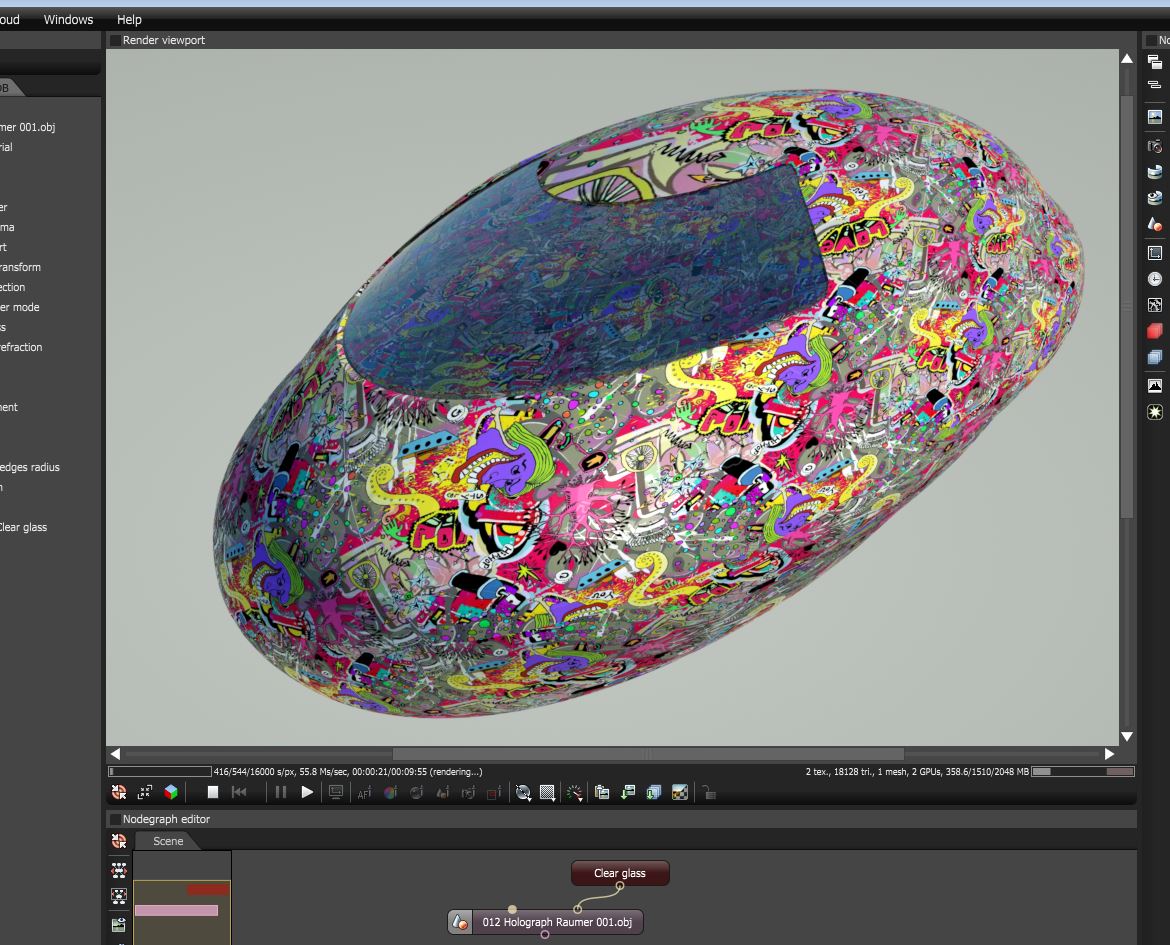
Task: Open the Windows menu
Action: [x=68, y=19]
